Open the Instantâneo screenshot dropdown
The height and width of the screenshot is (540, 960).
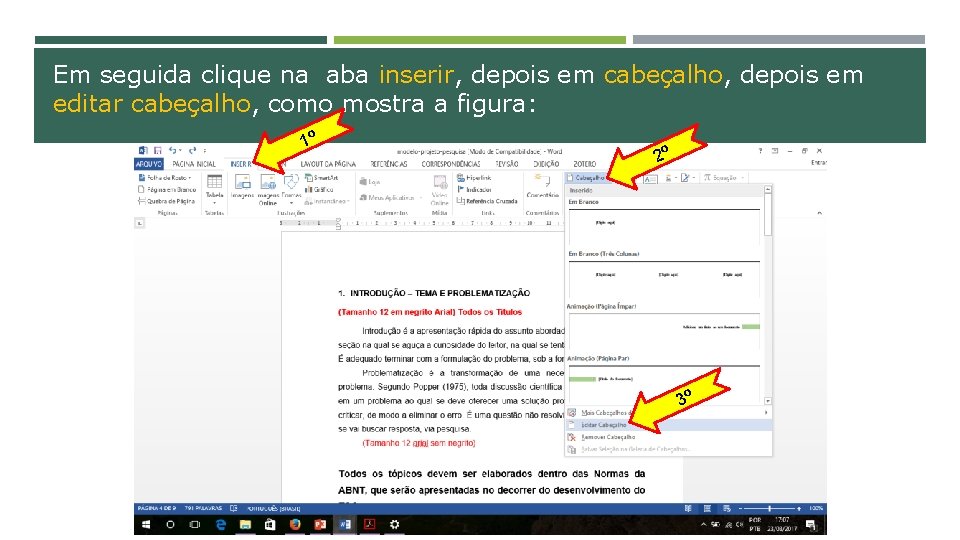click(327, 201)
